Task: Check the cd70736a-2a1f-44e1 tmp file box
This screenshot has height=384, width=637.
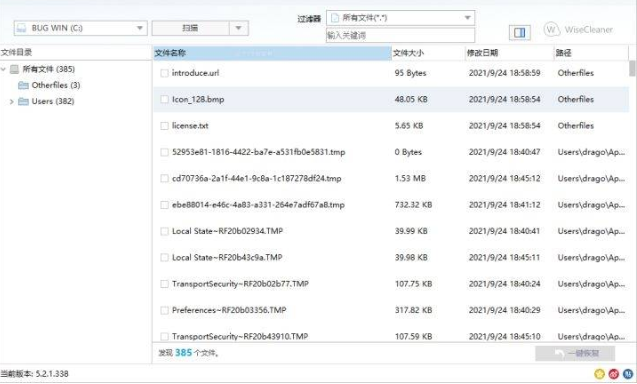Action: click(x=164, y=178)
